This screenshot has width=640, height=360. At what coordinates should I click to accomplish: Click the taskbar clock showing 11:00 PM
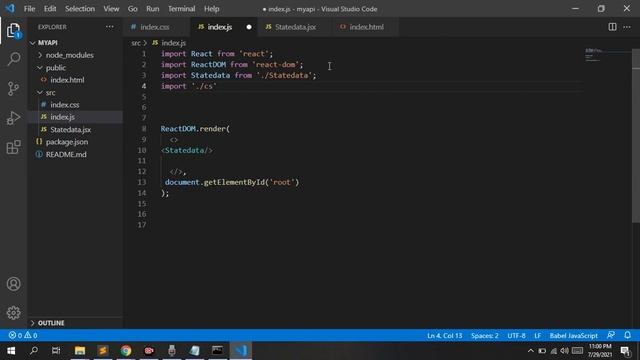click(x=600, y=351)
